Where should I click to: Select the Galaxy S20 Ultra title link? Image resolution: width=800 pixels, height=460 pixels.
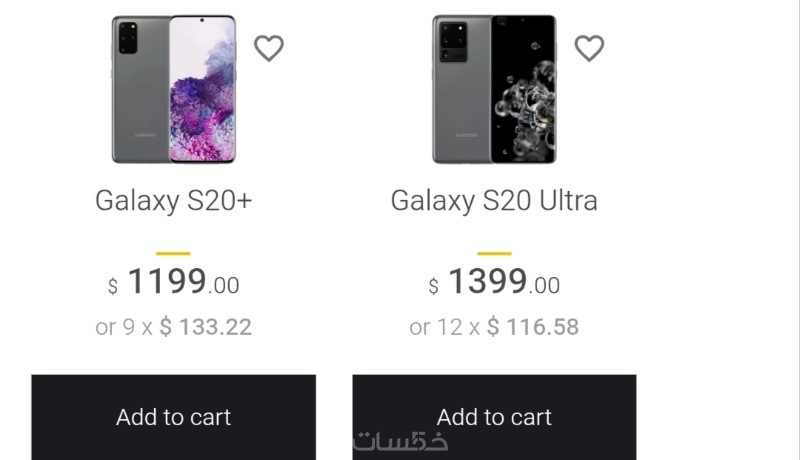pos(494,200)
